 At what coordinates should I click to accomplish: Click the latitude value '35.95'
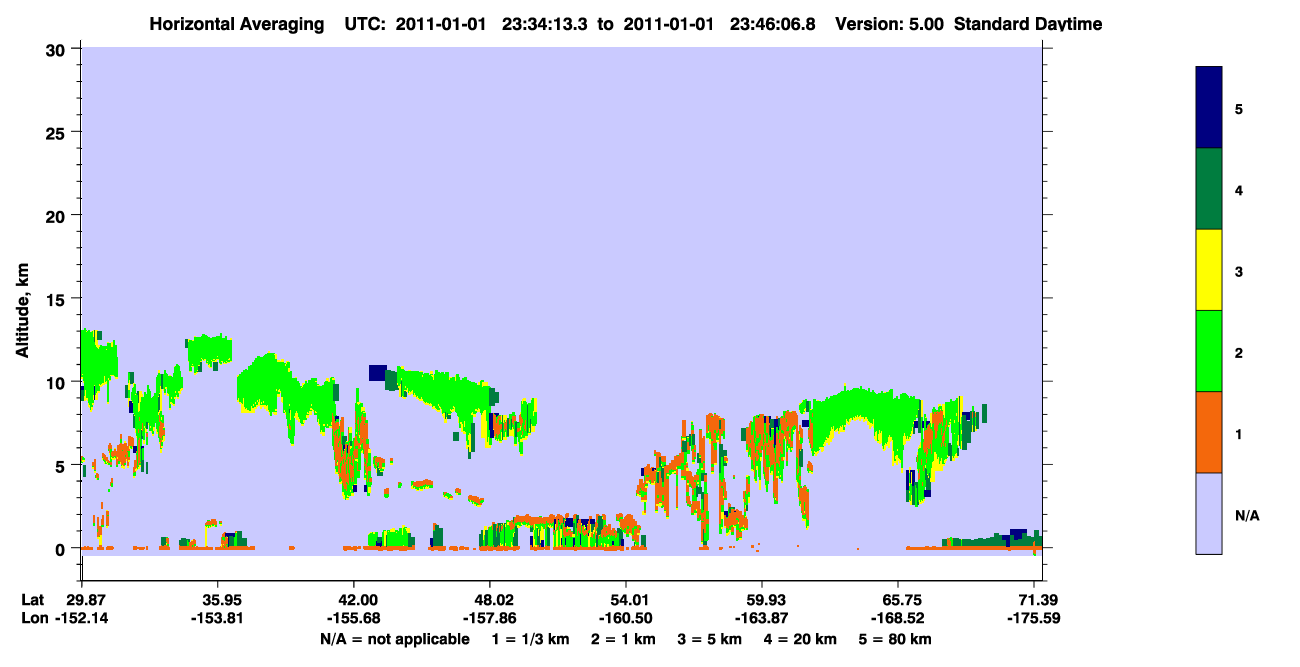coord(218,599)
